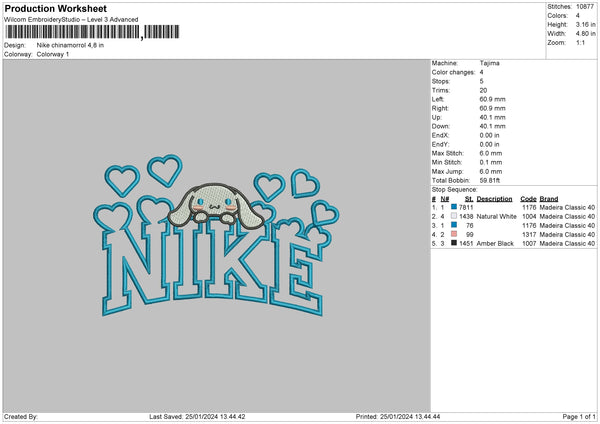Viewport: 600px width, 424px height.
Task: Click the Trims value 20
Action: point(483,90)
